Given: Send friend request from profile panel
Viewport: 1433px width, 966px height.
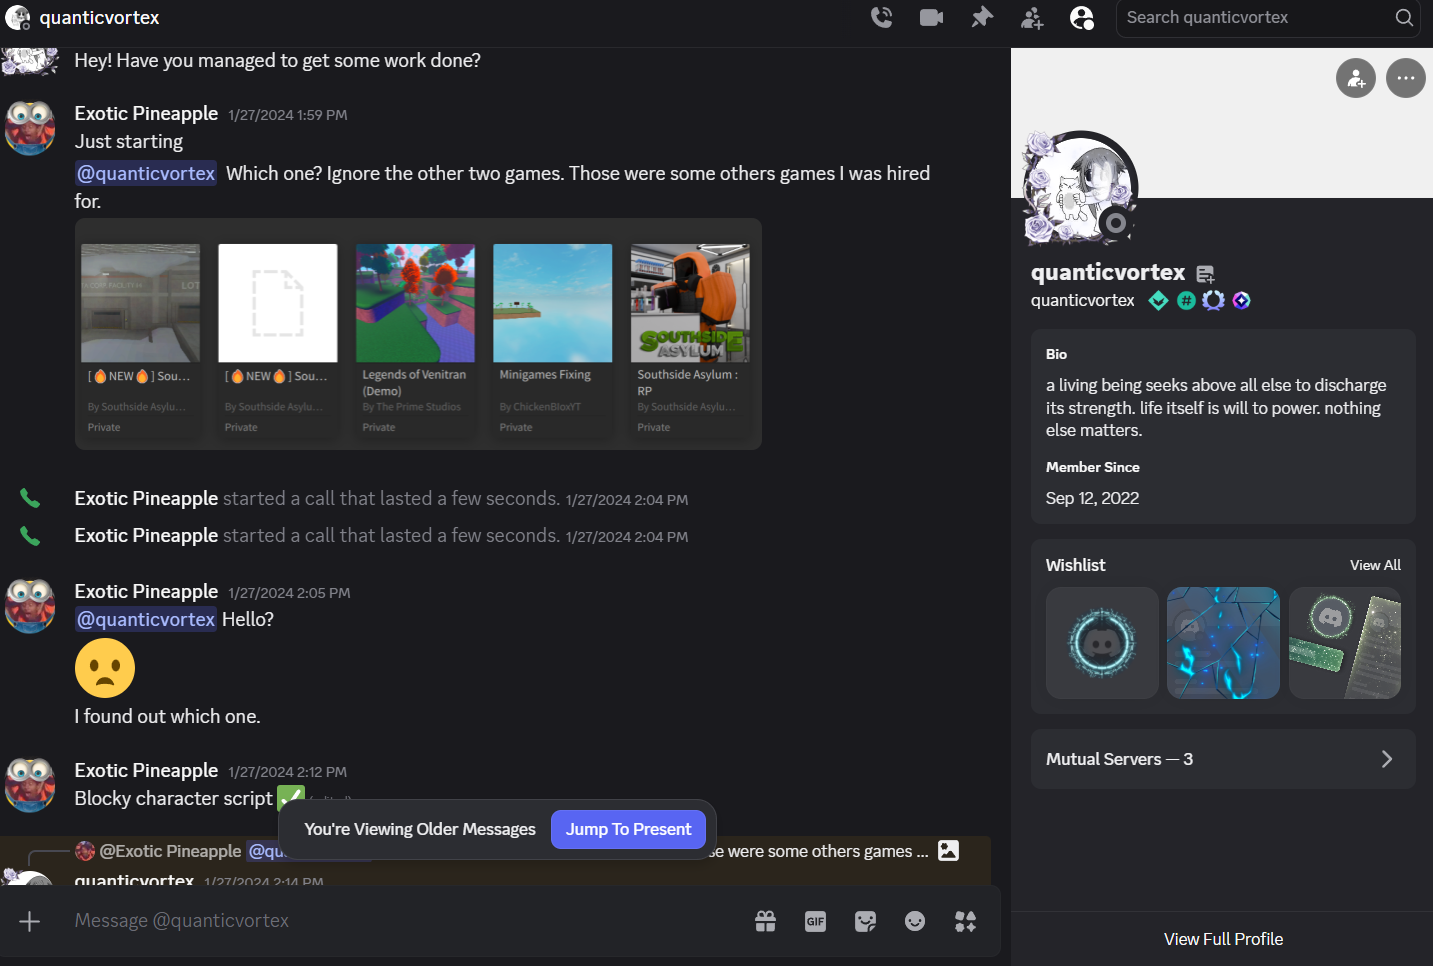Looking at the screenshot, I should point(1355,78).
